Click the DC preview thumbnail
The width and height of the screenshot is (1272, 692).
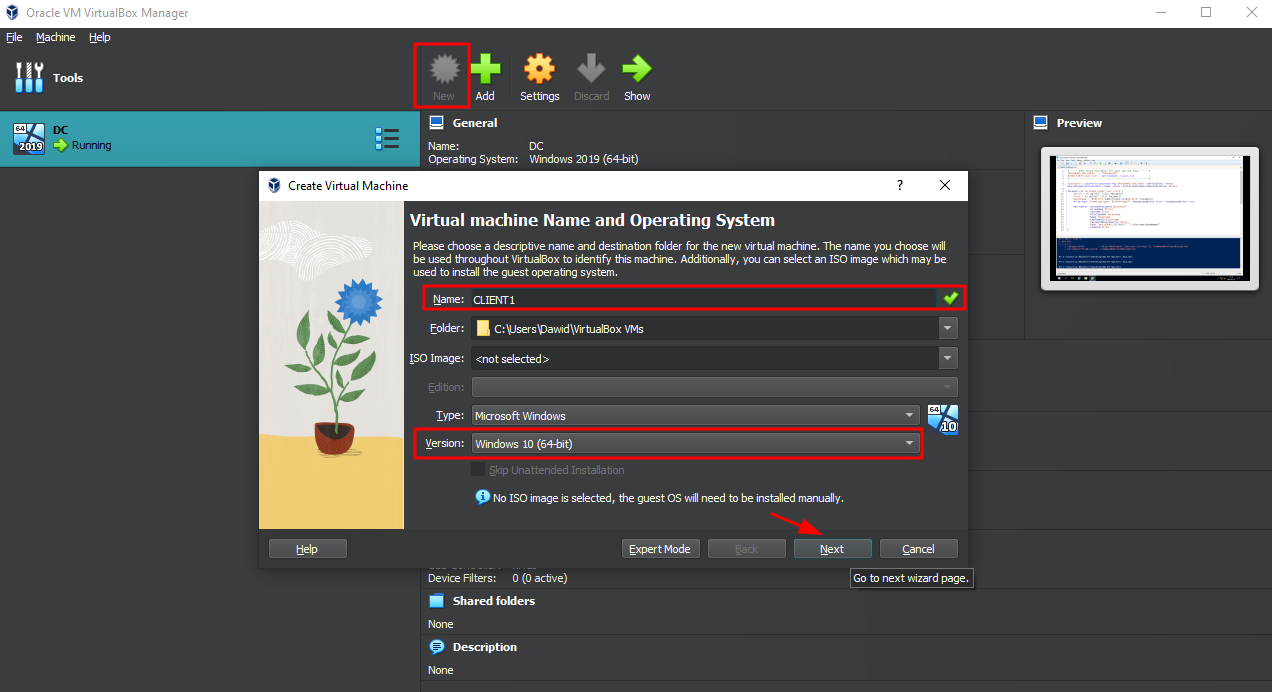(1146, 218)
